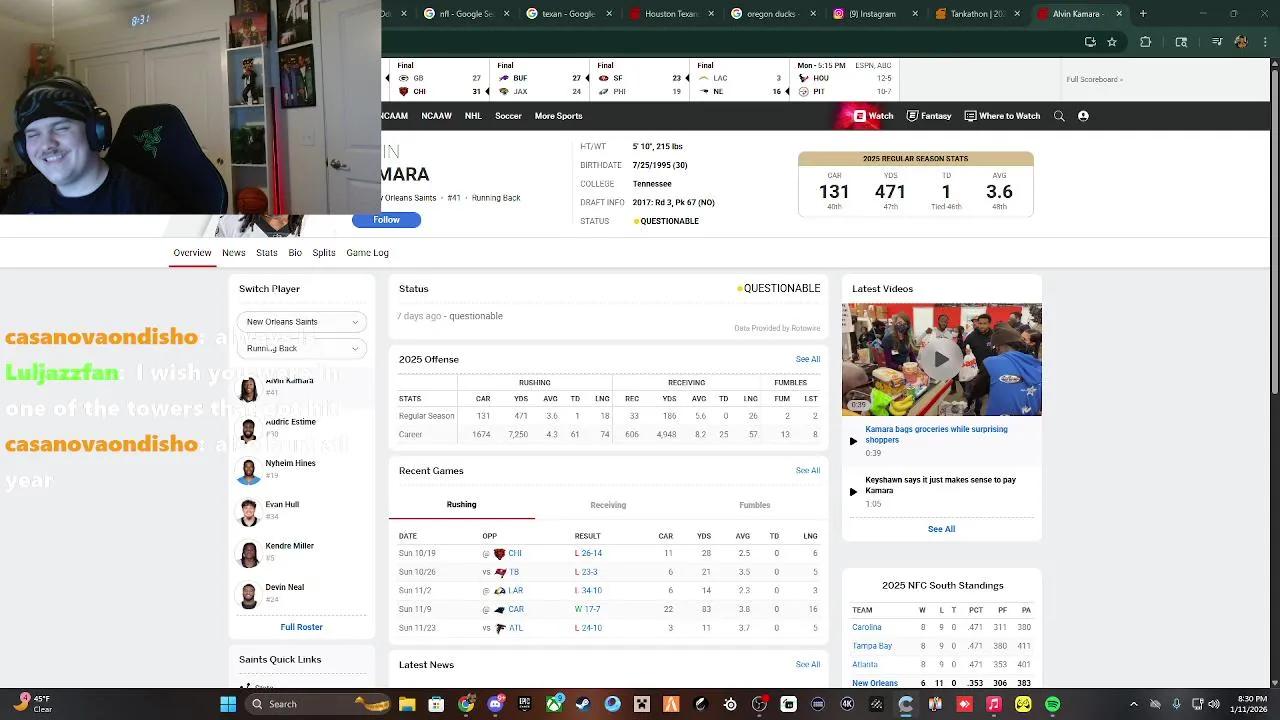1280x720 pixels.
Task: Open the Carolina team standings link
Action: [867, 627]
